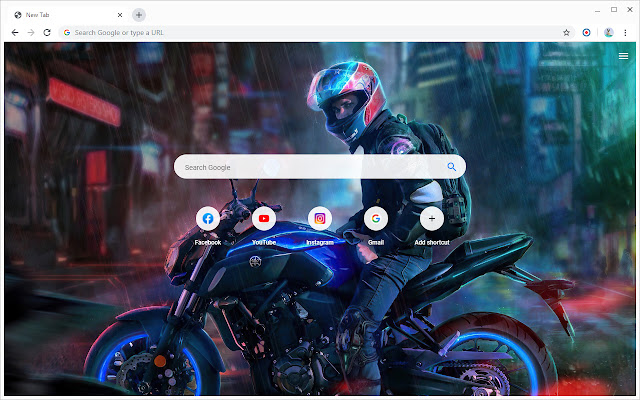Open the red-blue circular extension icon
The width and height of the screenshot is (640, 400).
(x=586, y=33)
